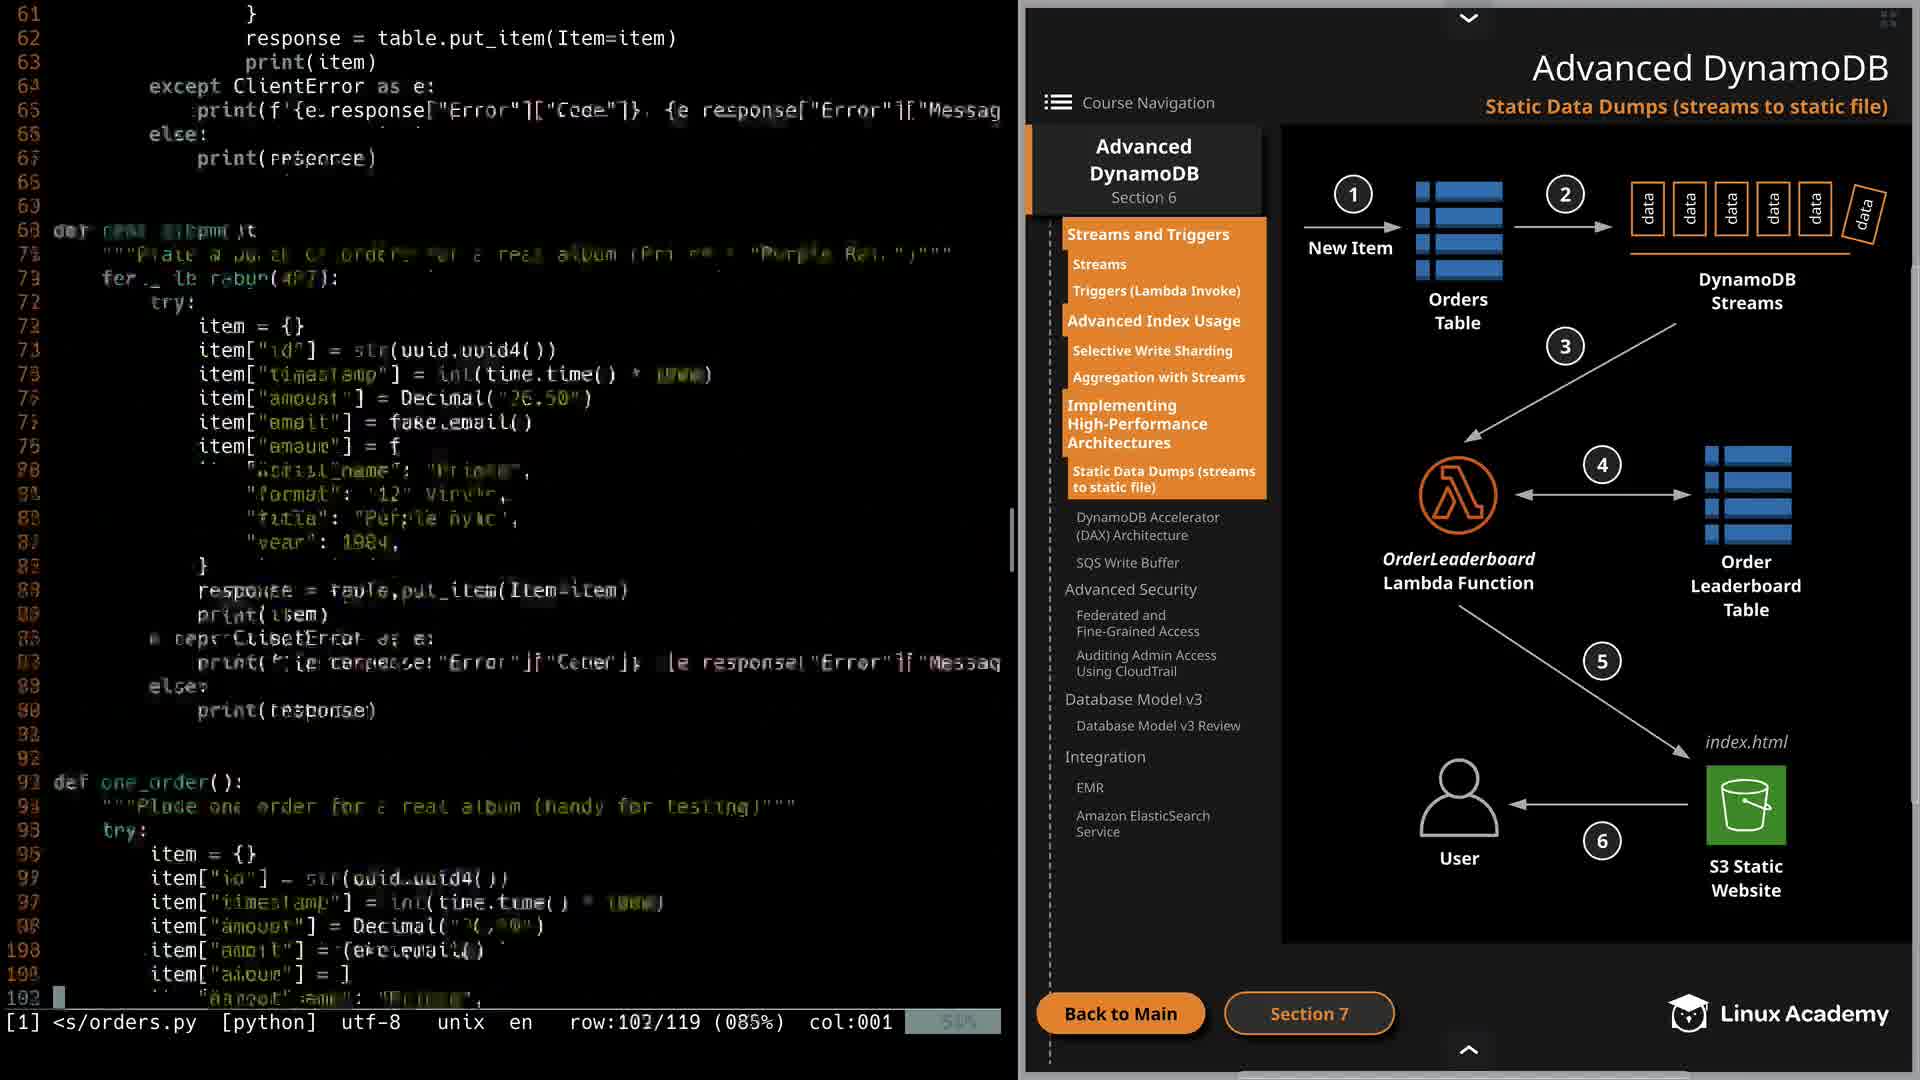Select the SQS Write Buffer lesson
This screenshot has width=1920, height=1080.
coord(1127,563)
